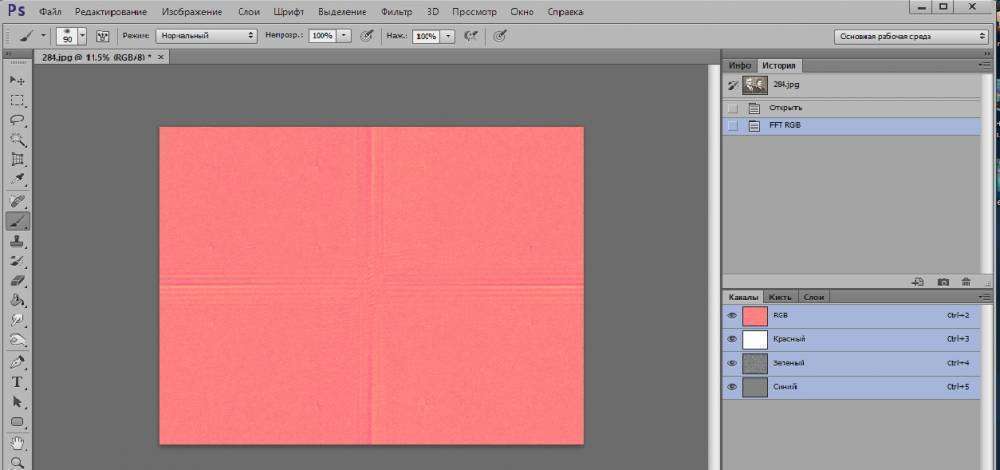Select the Rectangular Marquee tool
The height and width of the screenshot is (470, 1000).
click(x=17, y=100)
